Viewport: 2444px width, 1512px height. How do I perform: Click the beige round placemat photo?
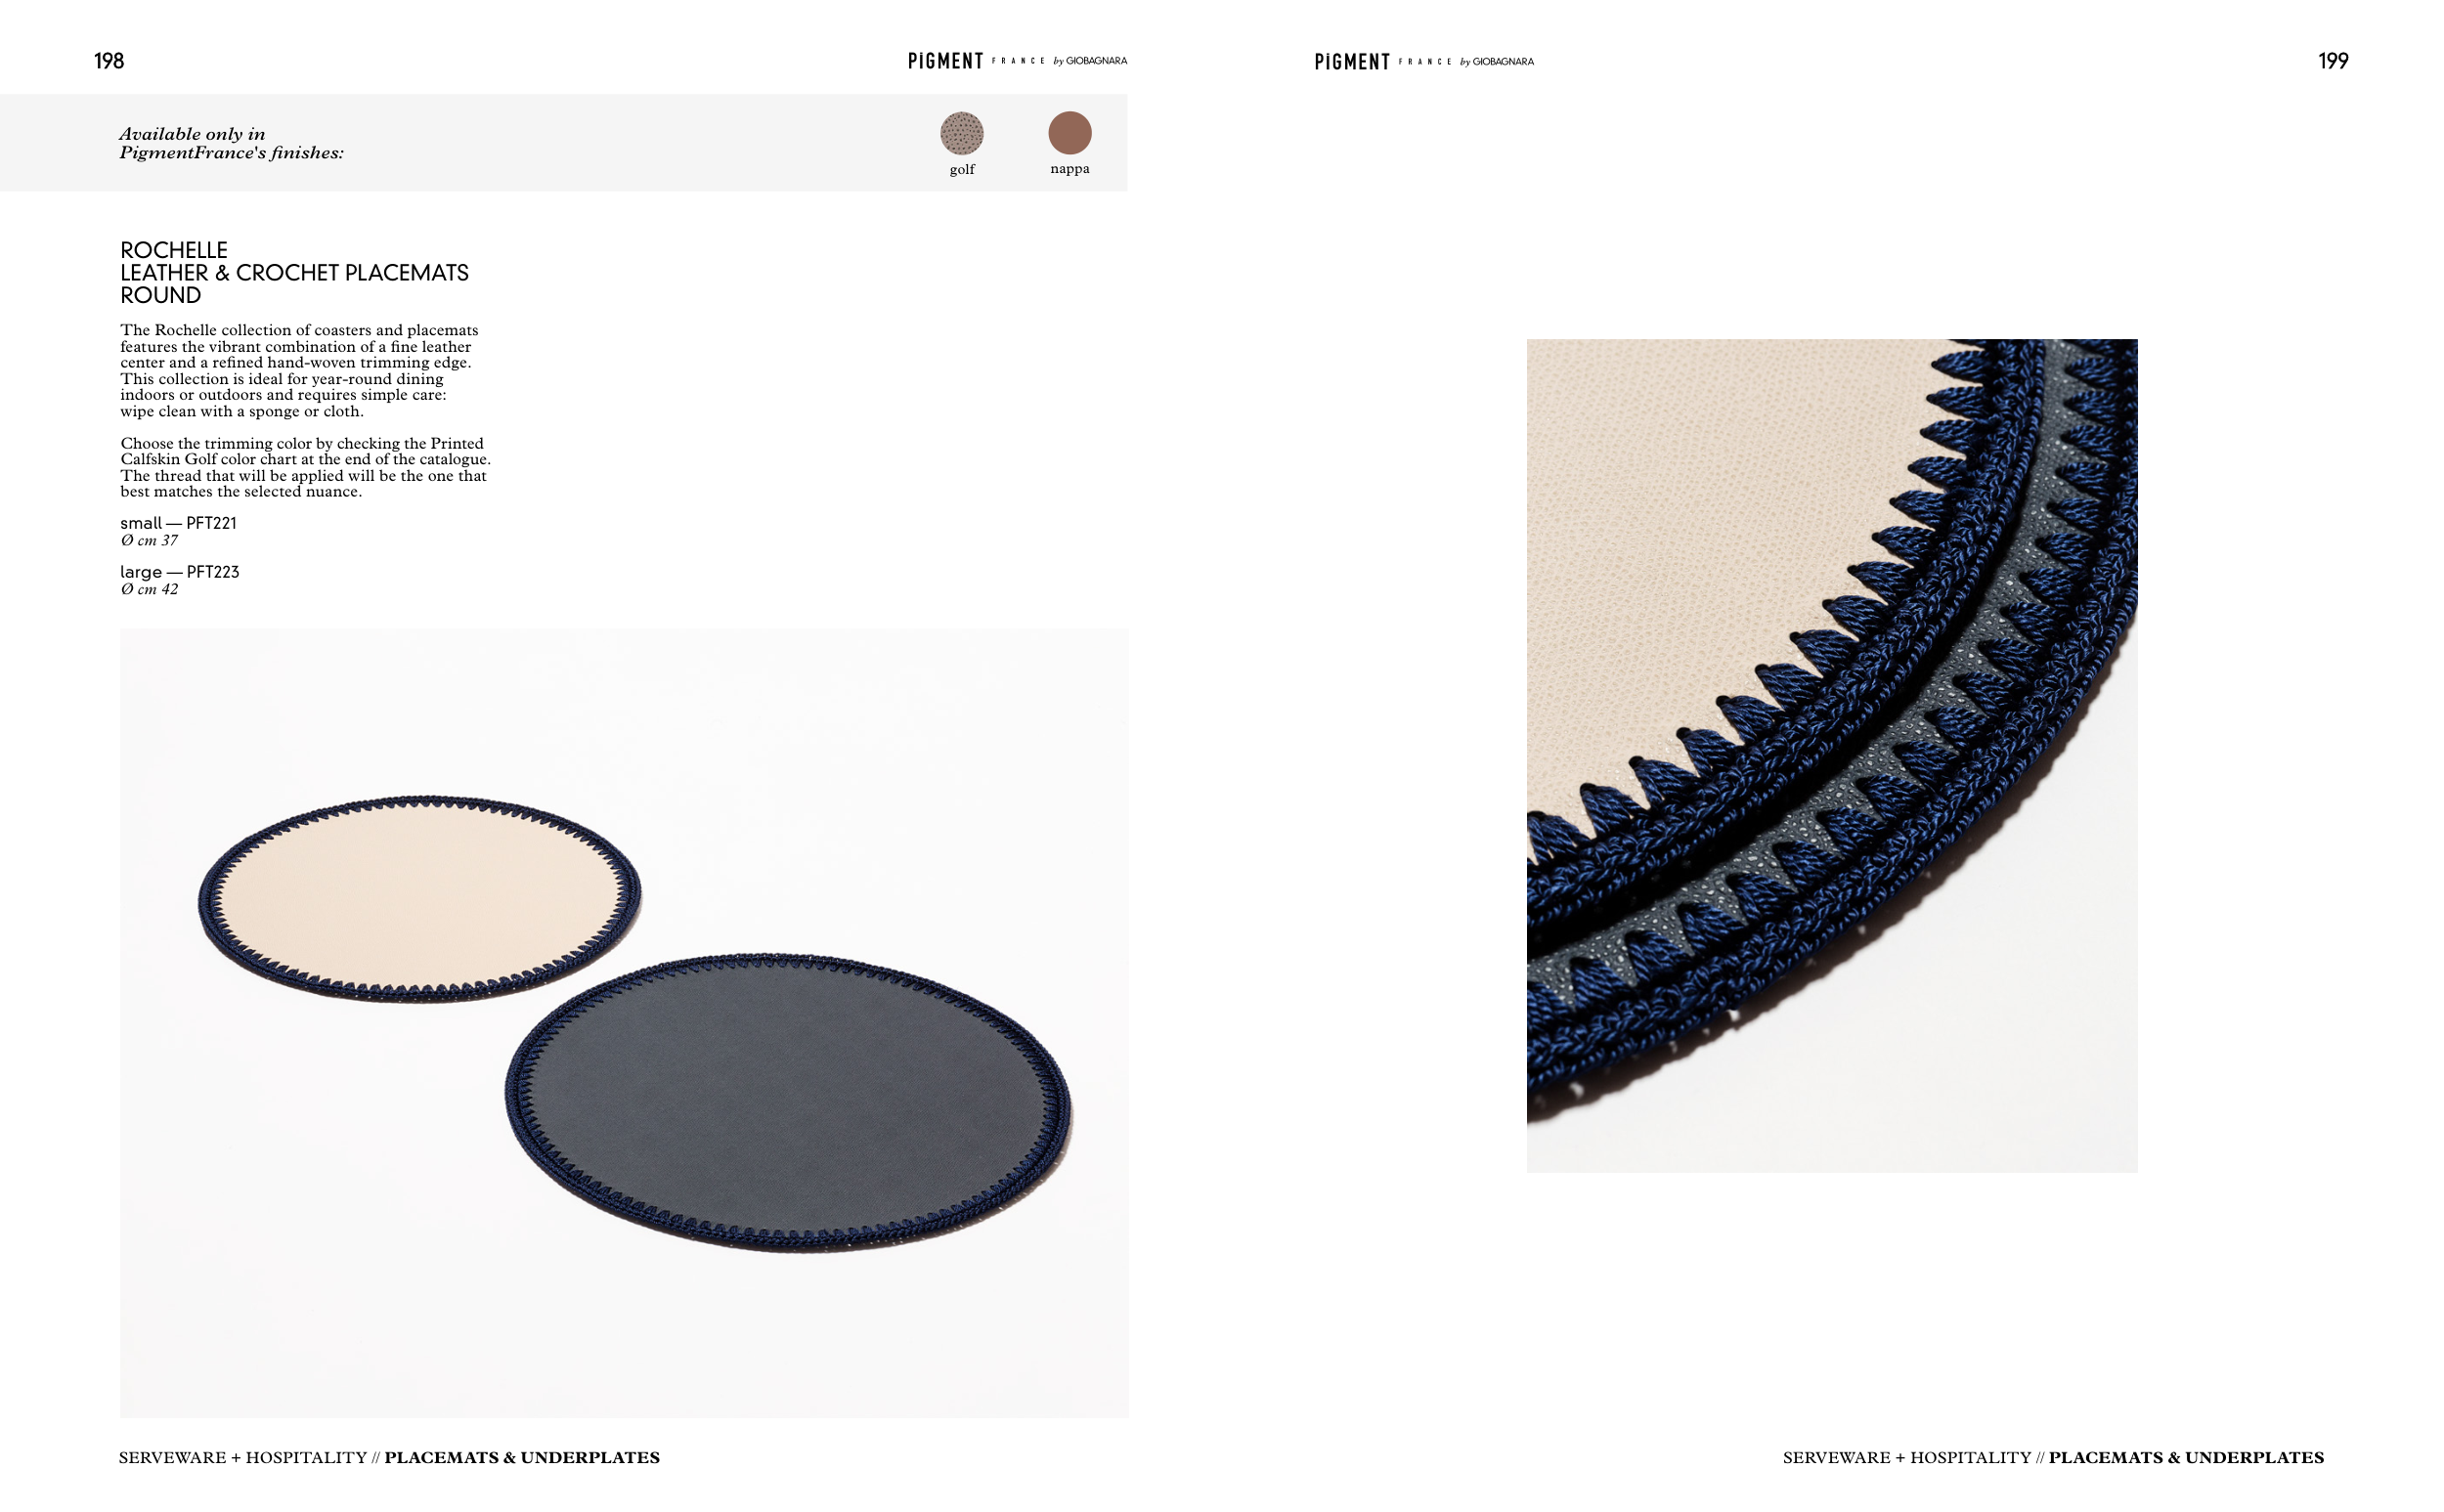point(419,899)
